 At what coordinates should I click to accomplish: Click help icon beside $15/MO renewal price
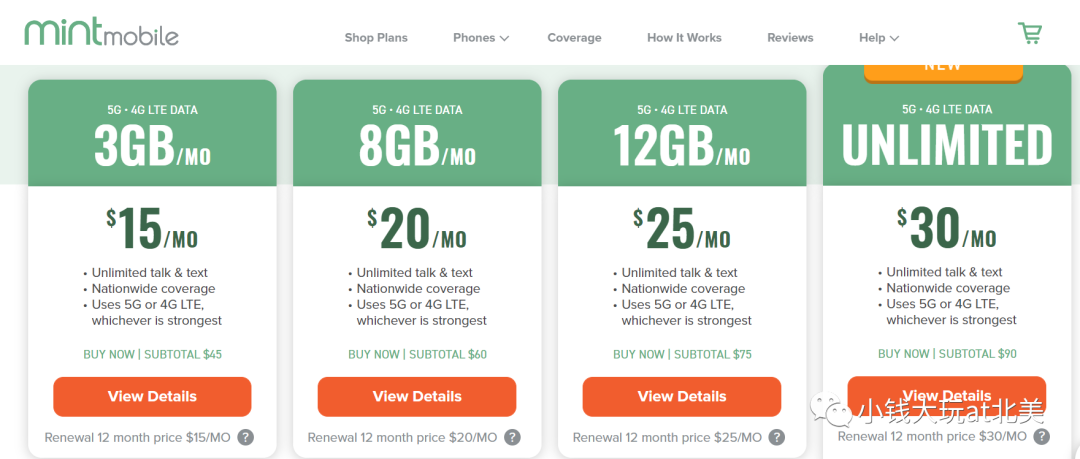coord(246,438)
